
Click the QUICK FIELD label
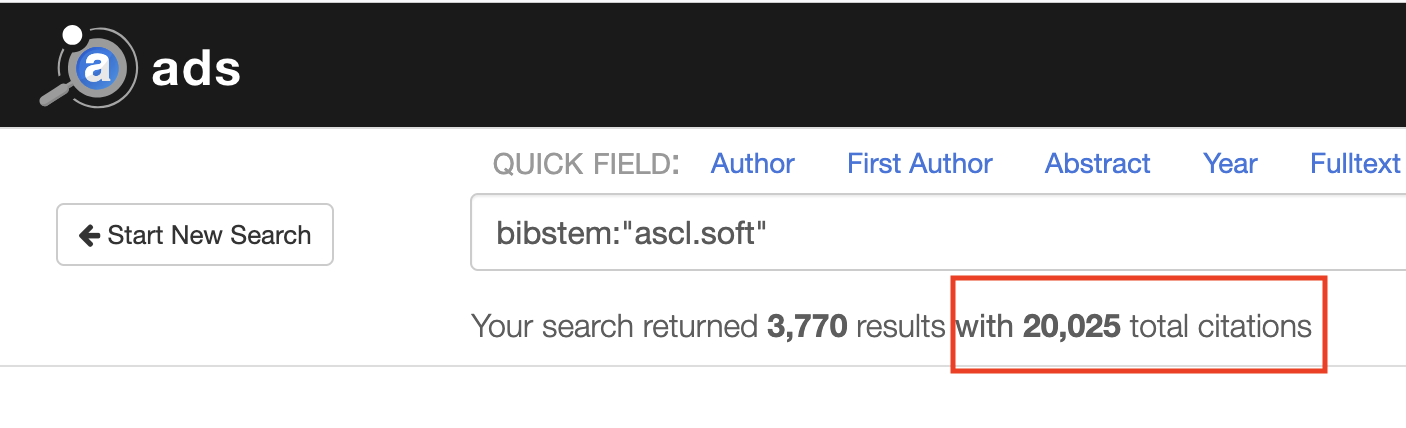click(x=586, y=164)
